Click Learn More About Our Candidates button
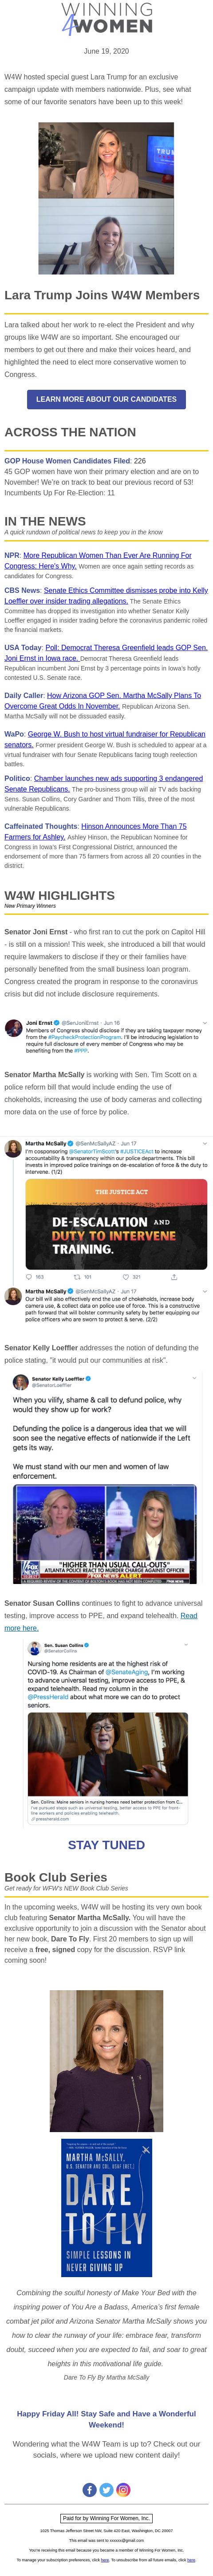The image size is (213, 2576). click(x=106, y=398)
